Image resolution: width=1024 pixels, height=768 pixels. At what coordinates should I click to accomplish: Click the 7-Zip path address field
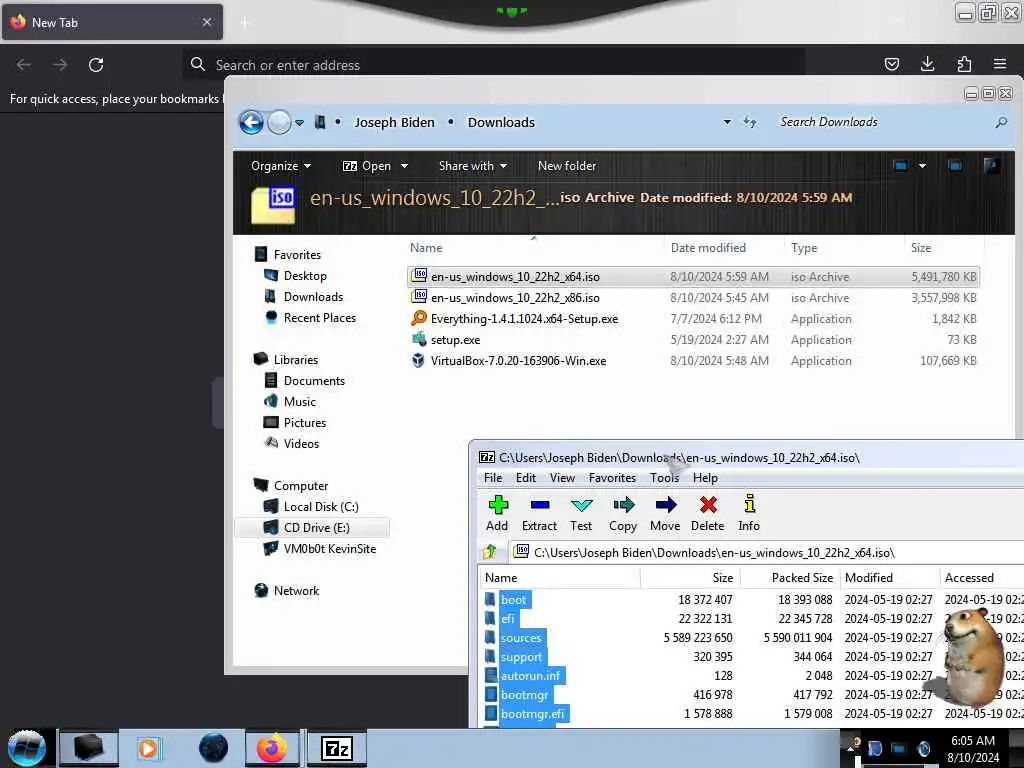(x=767, y=552)
